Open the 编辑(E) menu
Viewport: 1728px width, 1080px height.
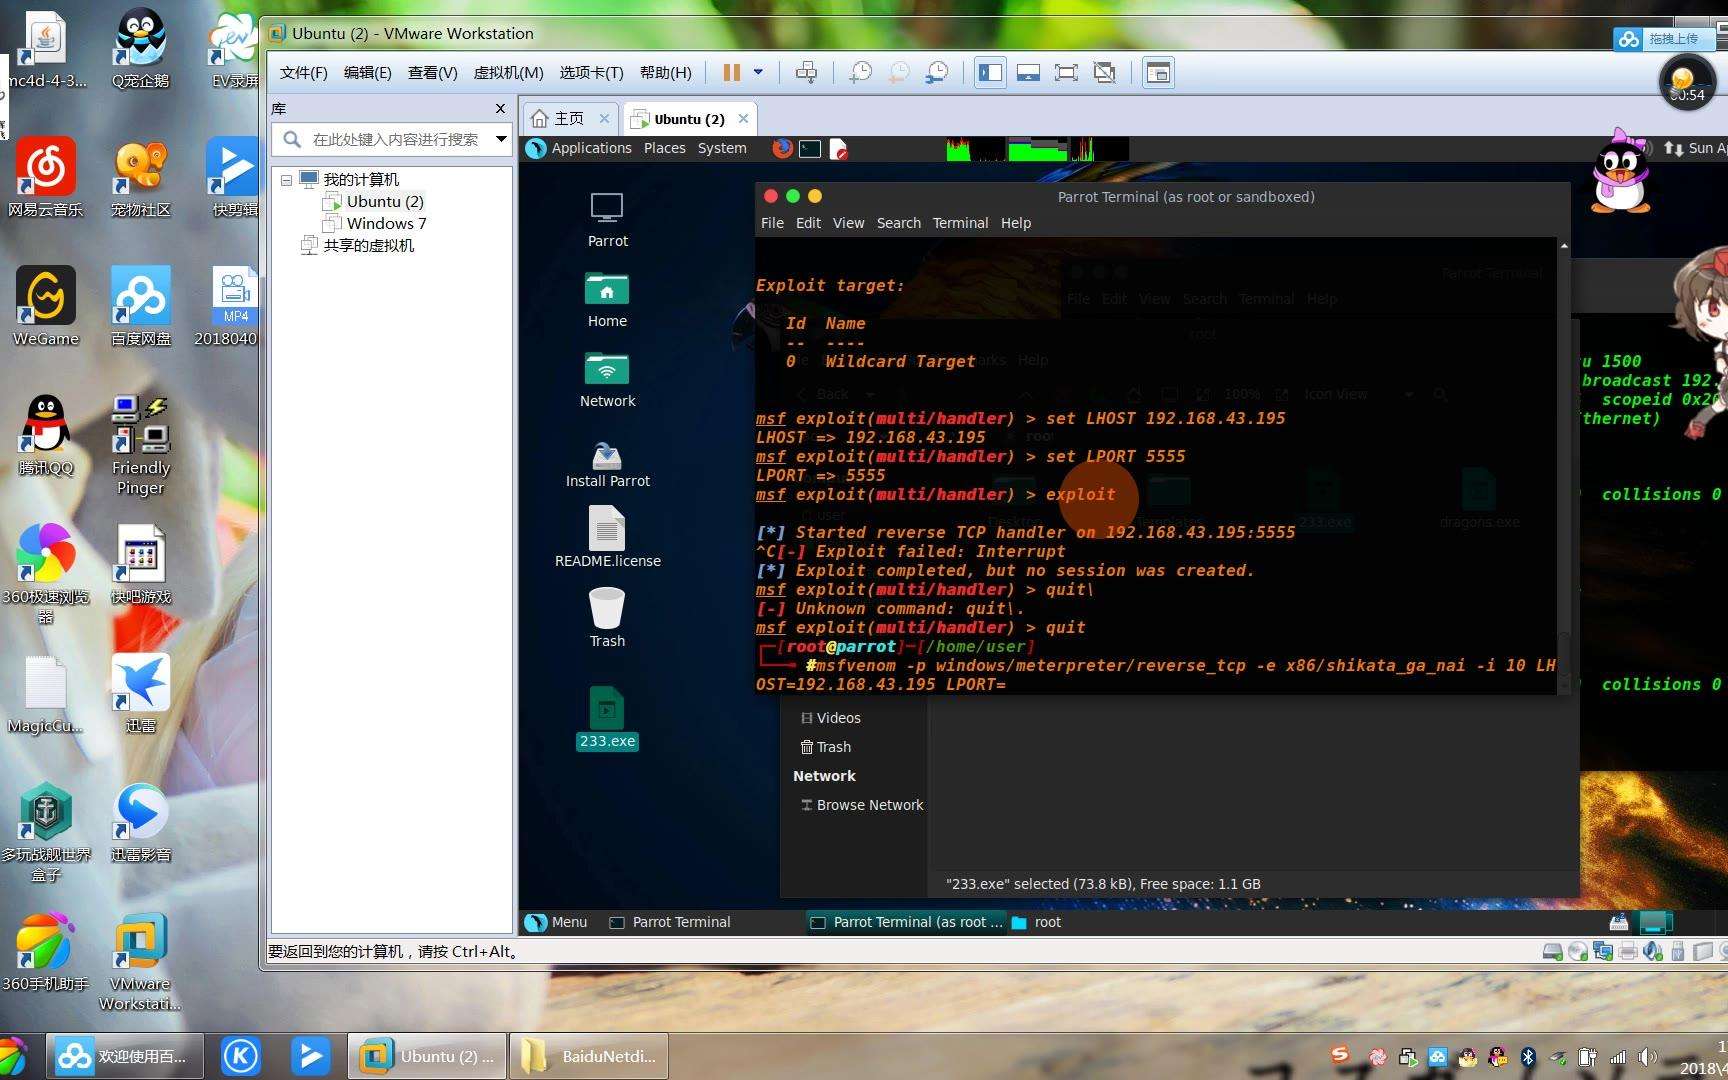tap(367, 73)
